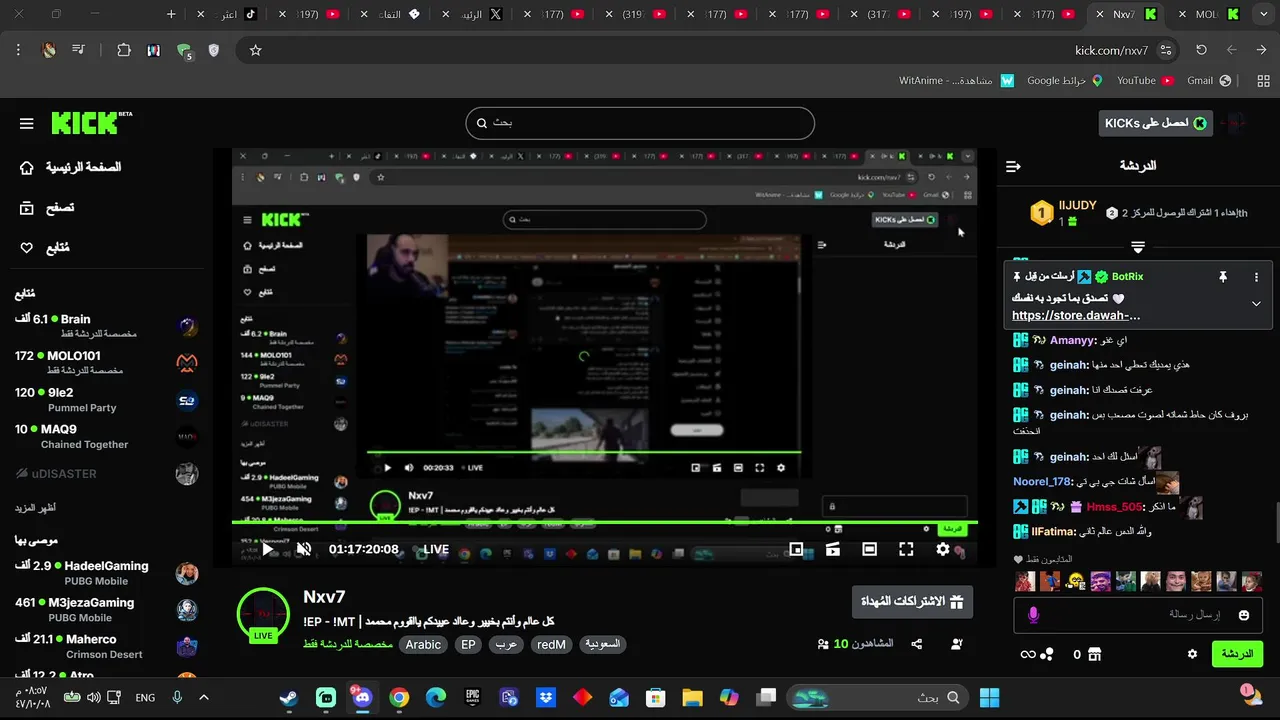This screenshot has width=1280, height=720.
Task: Open MAQ9 Chained Together channel
Action: 106,437
